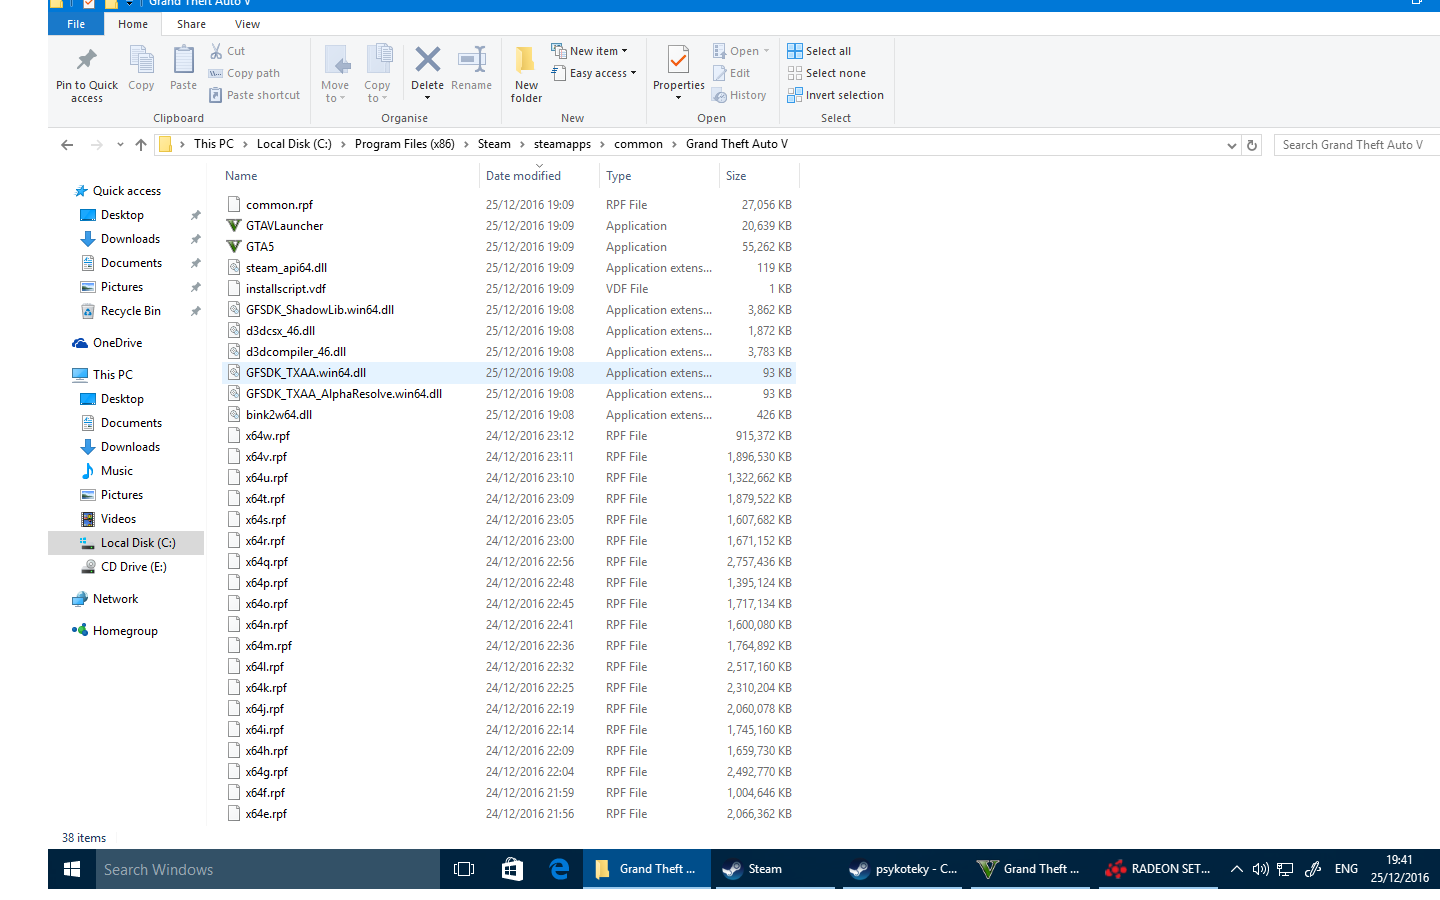1440x900 pixels.
Task: Open recent locations dropdown arrow
Action: [x=120, y=145]
